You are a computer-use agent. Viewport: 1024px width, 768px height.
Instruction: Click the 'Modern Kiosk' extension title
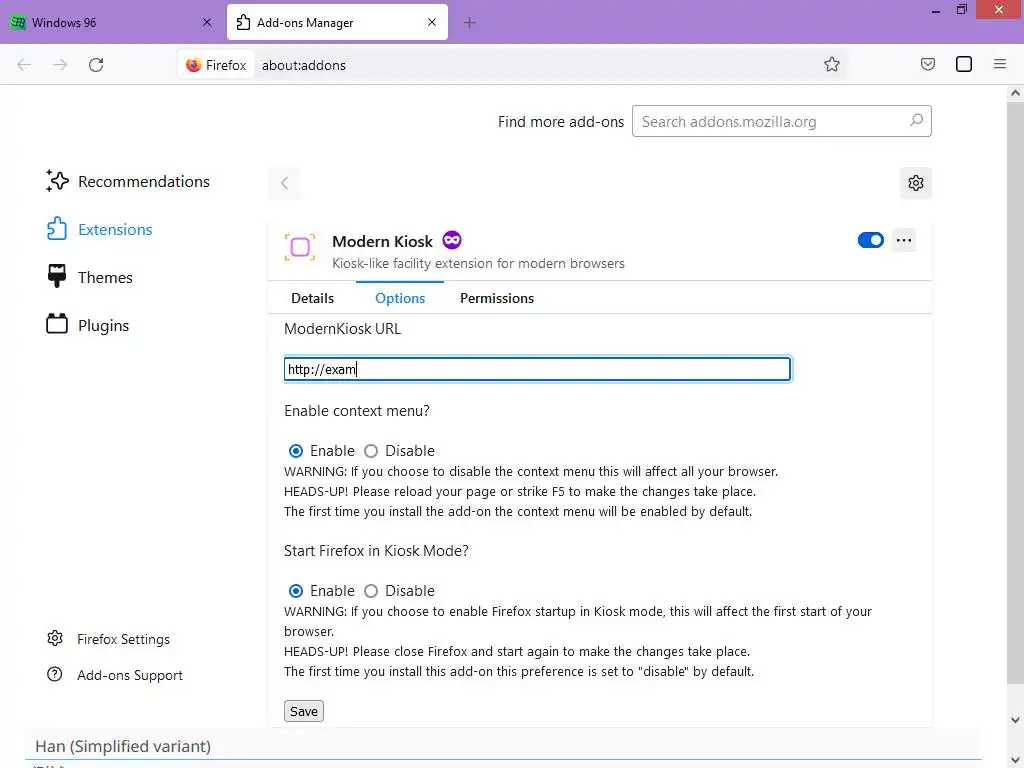pos(382,241)
